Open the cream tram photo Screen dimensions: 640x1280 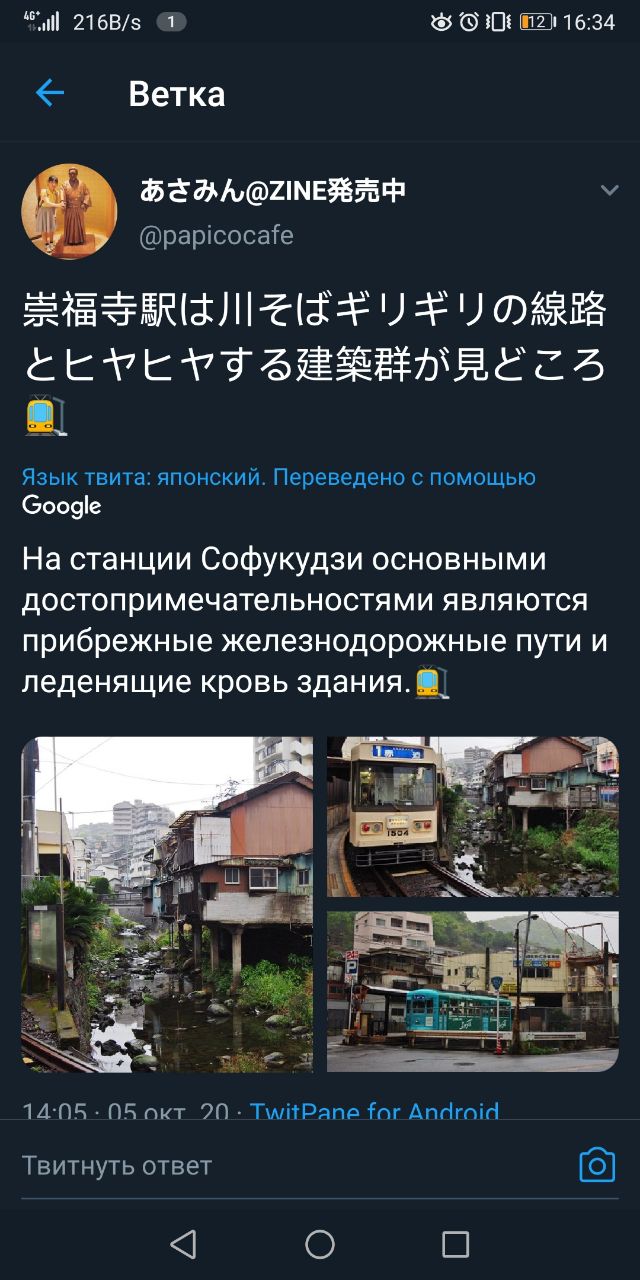(x=473, y=817)
